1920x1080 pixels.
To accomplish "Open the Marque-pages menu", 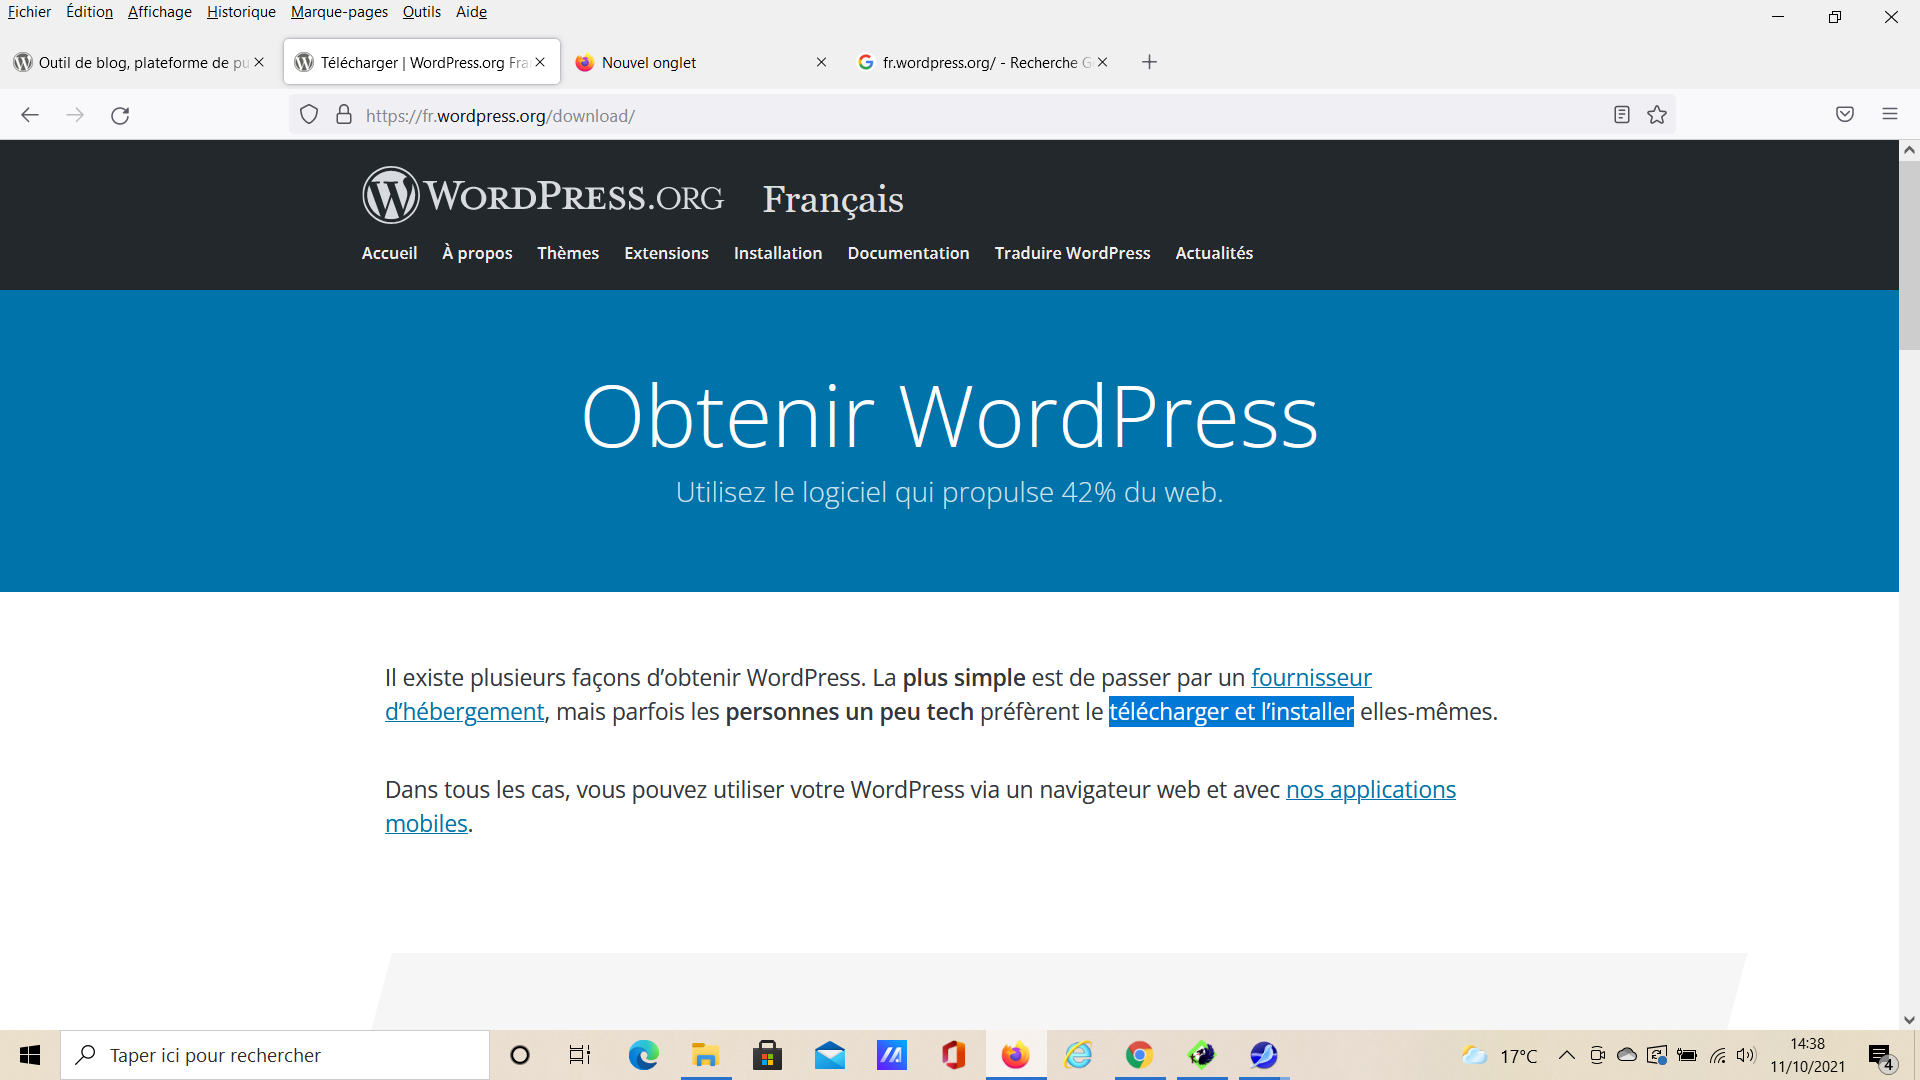I will pos(339,12).
